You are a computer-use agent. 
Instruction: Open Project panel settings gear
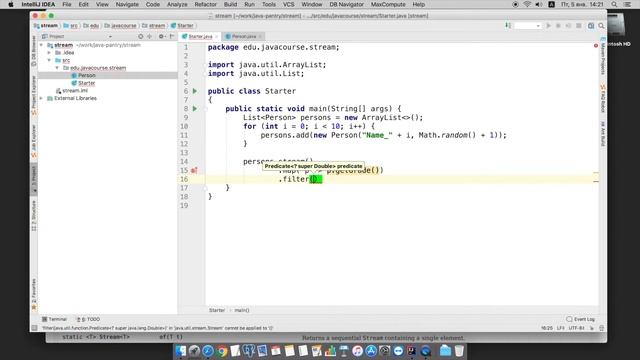coord(161,36)
